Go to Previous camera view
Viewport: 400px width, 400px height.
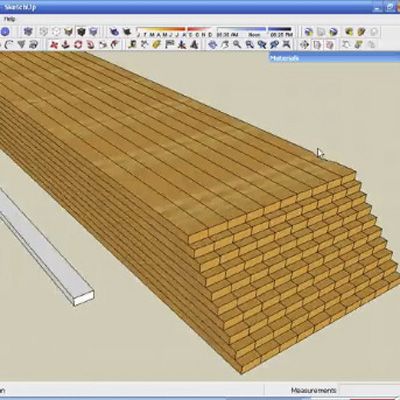262,44
